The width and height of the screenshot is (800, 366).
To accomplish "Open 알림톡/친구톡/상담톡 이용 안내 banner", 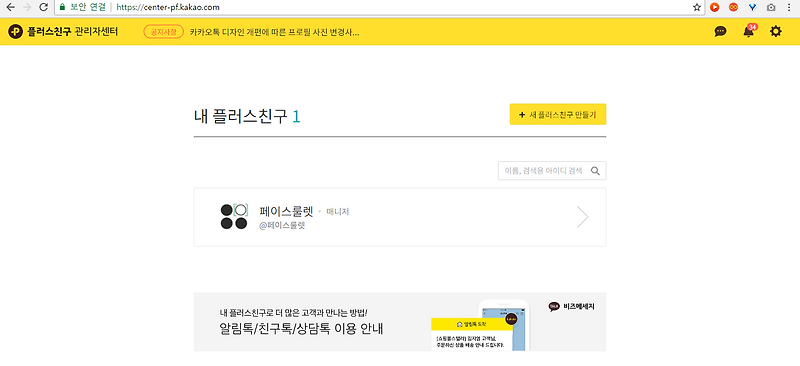I will pyautogui.click(x=399, y=322).
